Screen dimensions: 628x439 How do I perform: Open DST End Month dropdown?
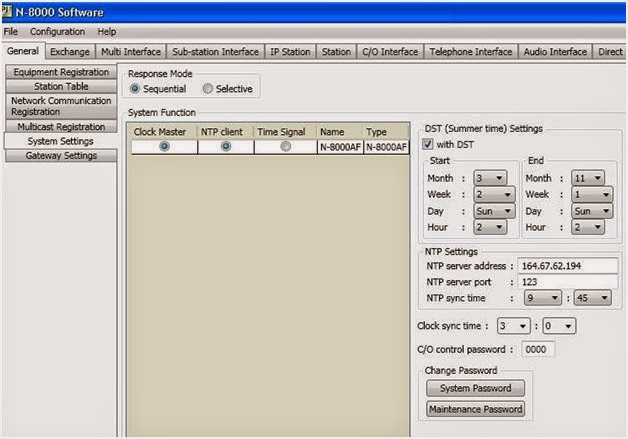click(x=588, y=178)
